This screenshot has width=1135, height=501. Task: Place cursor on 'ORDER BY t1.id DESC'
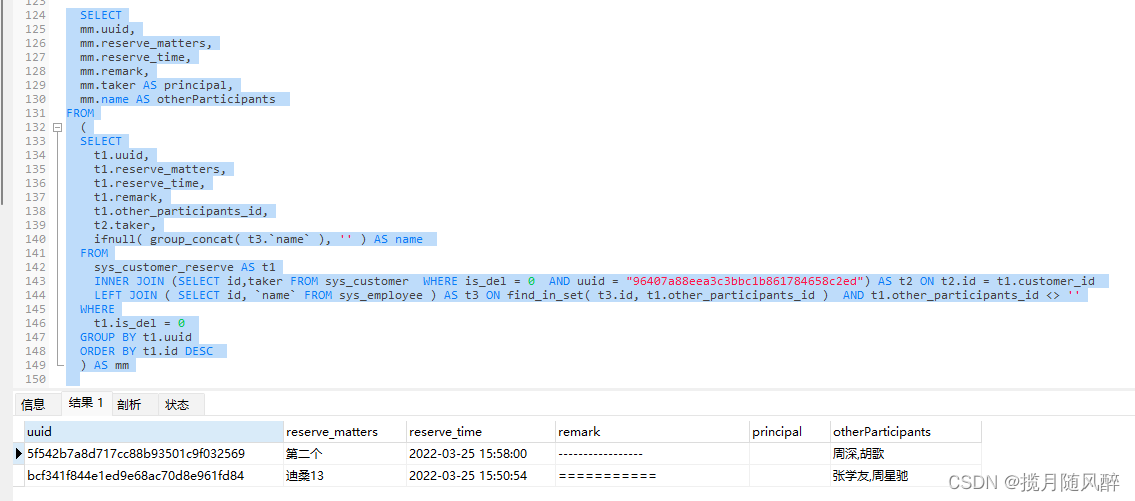pyautogui.click(x=146, y=351)
